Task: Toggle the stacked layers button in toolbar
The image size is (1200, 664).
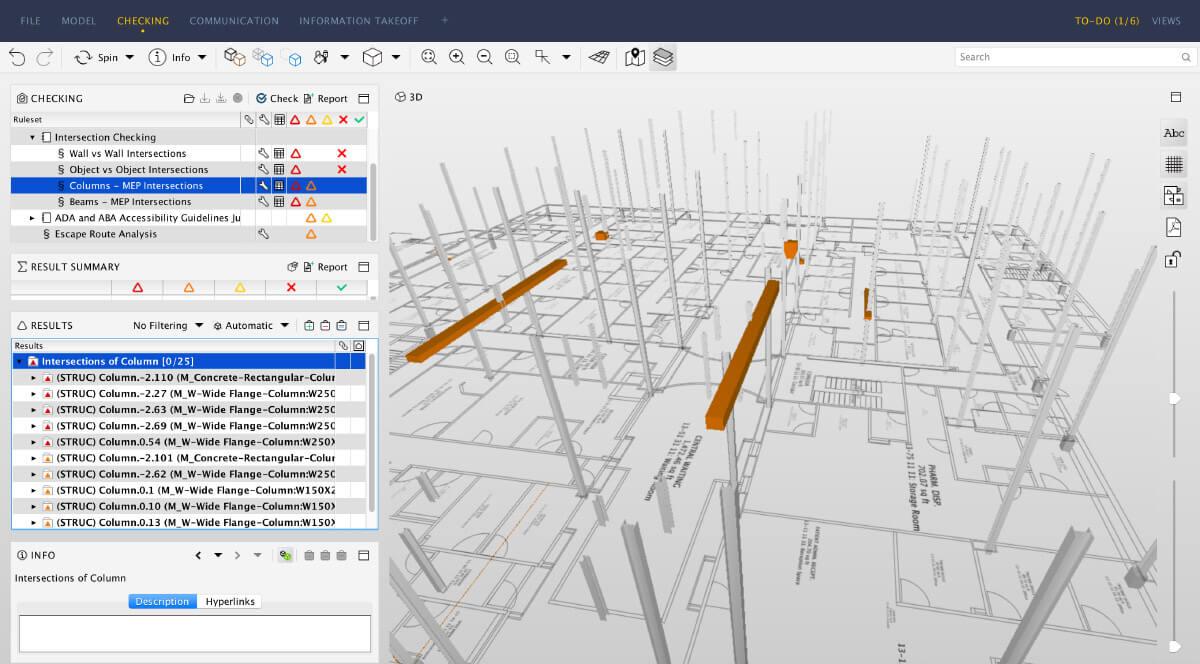Action: [x=662, y=58]
